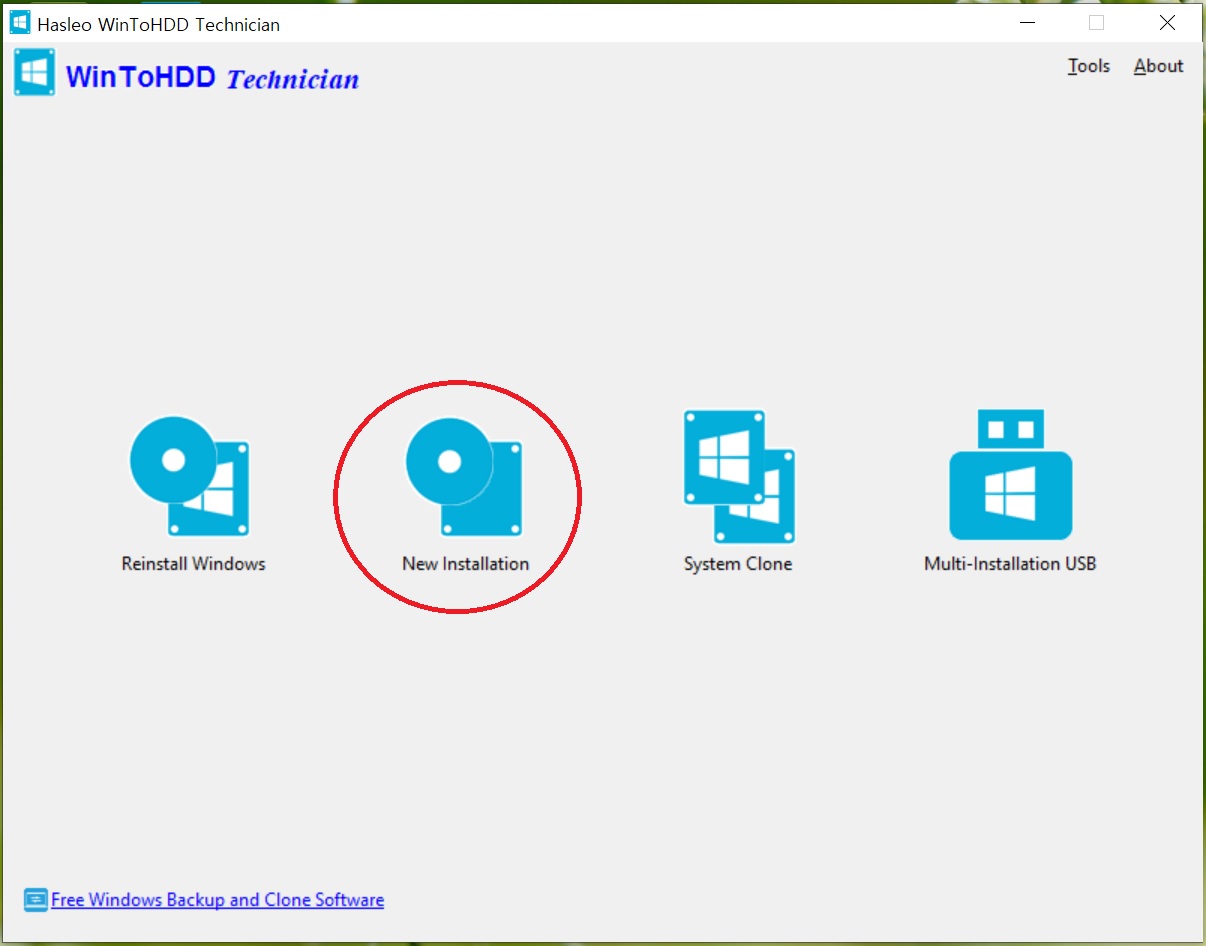Click the New Installation label
This screenshot has height=946, width=1206.
click(x=465, y=564)
